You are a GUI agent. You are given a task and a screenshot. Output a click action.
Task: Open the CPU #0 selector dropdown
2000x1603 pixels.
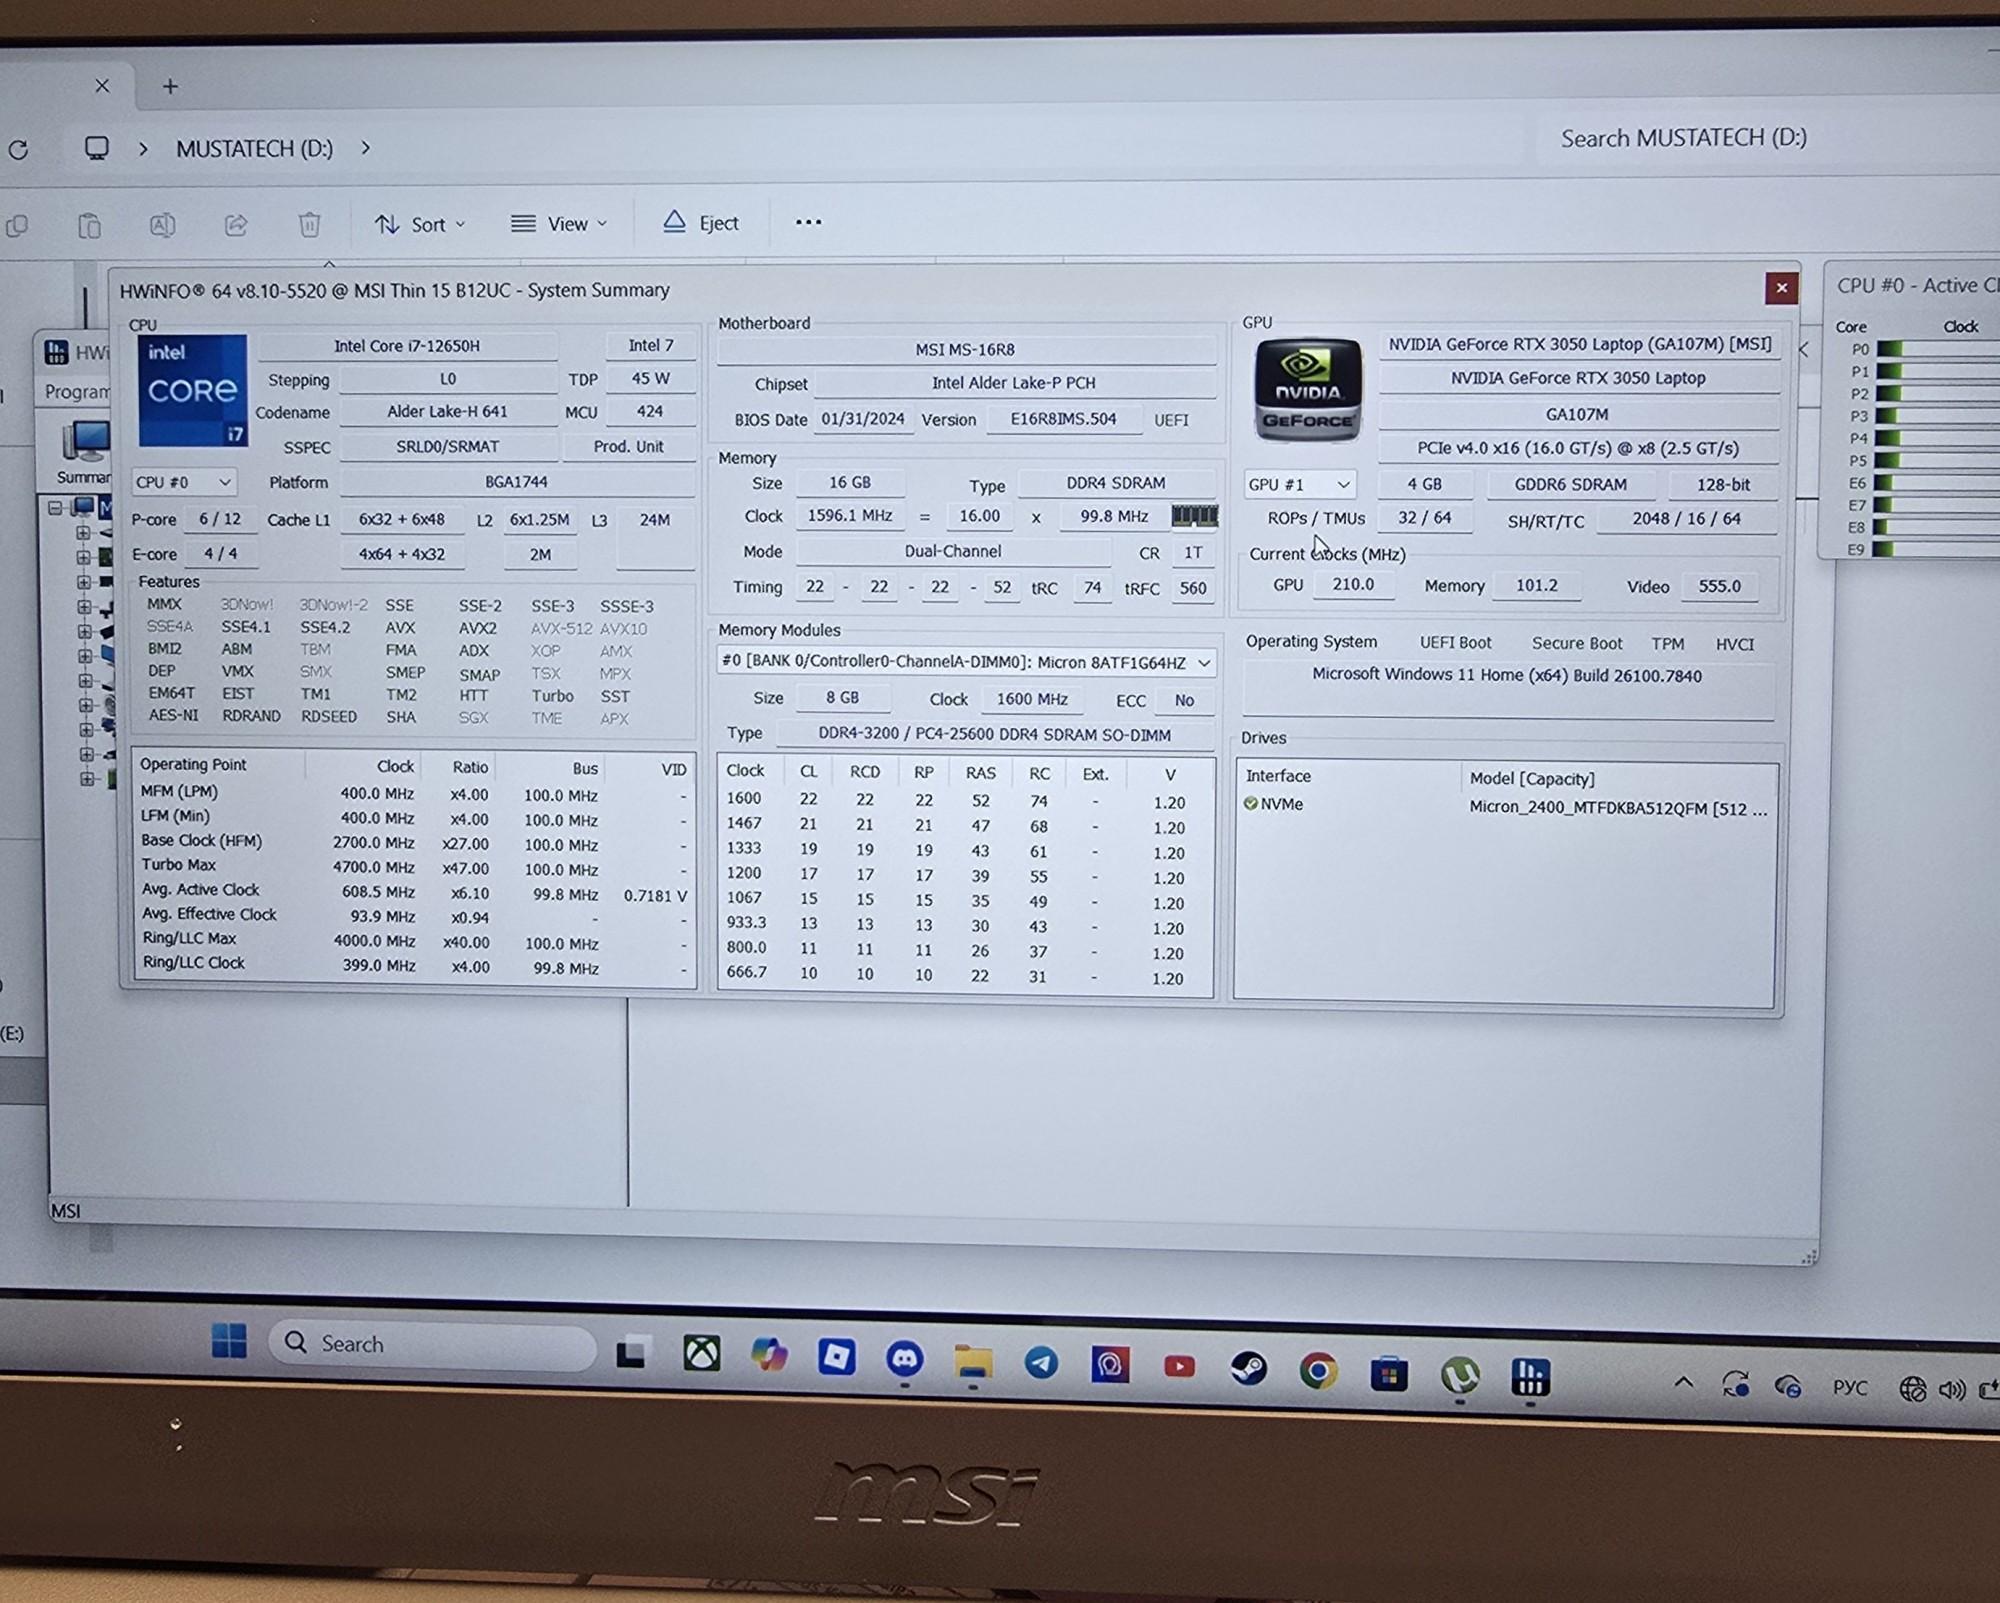coord(183,482)
